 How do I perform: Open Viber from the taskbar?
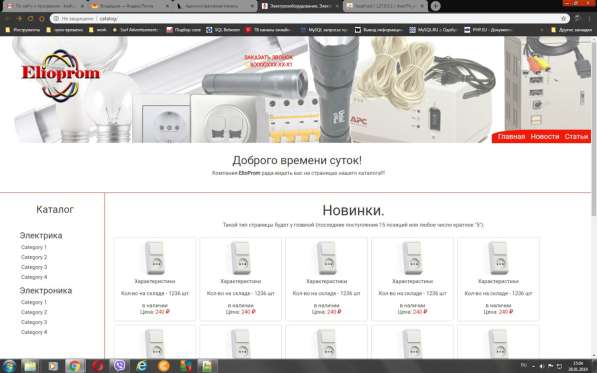120,366
